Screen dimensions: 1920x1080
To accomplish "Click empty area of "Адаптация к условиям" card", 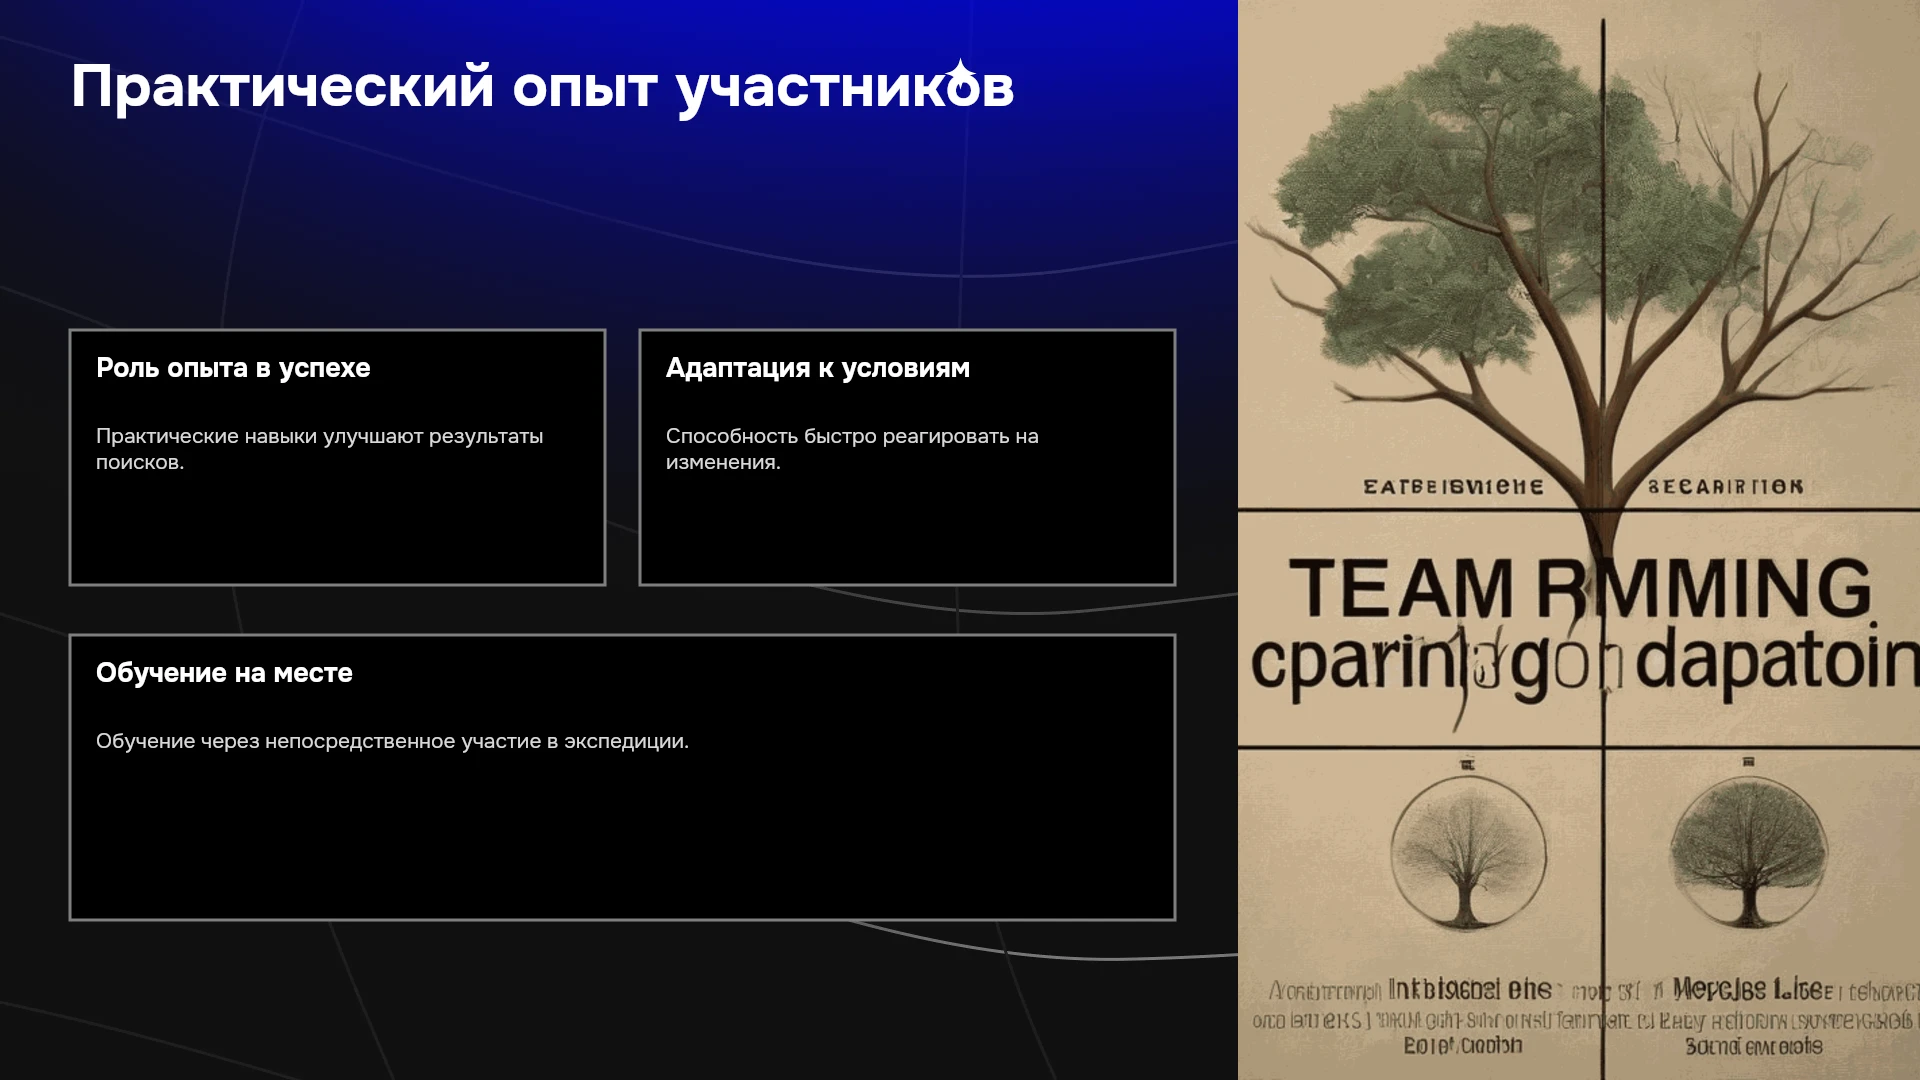I will (907, 530).
